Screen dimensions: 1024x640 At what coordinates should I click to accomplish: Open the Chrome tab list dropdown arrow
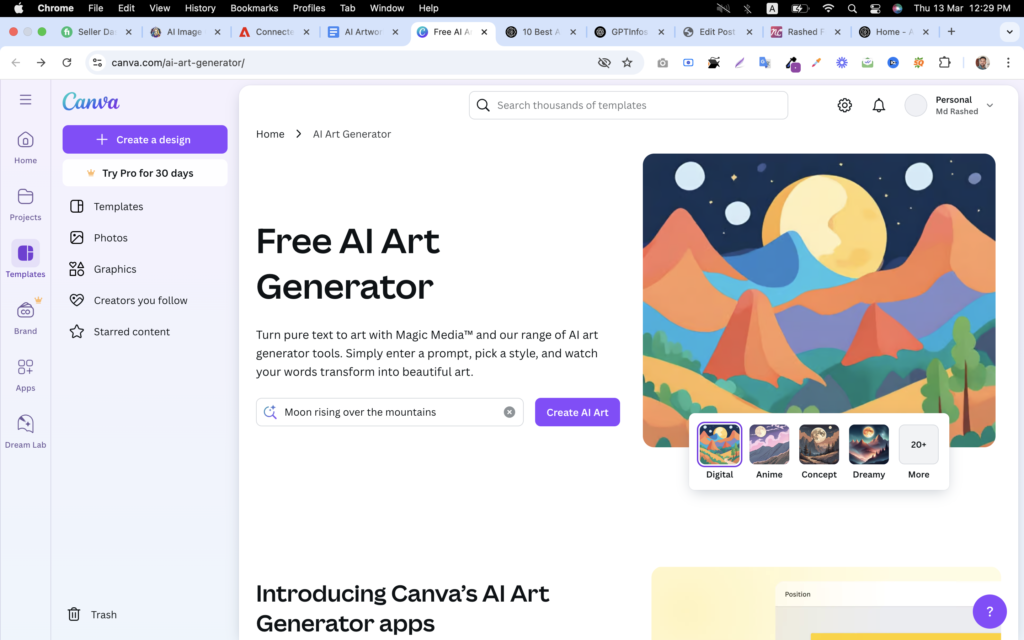click(1009, 31)
